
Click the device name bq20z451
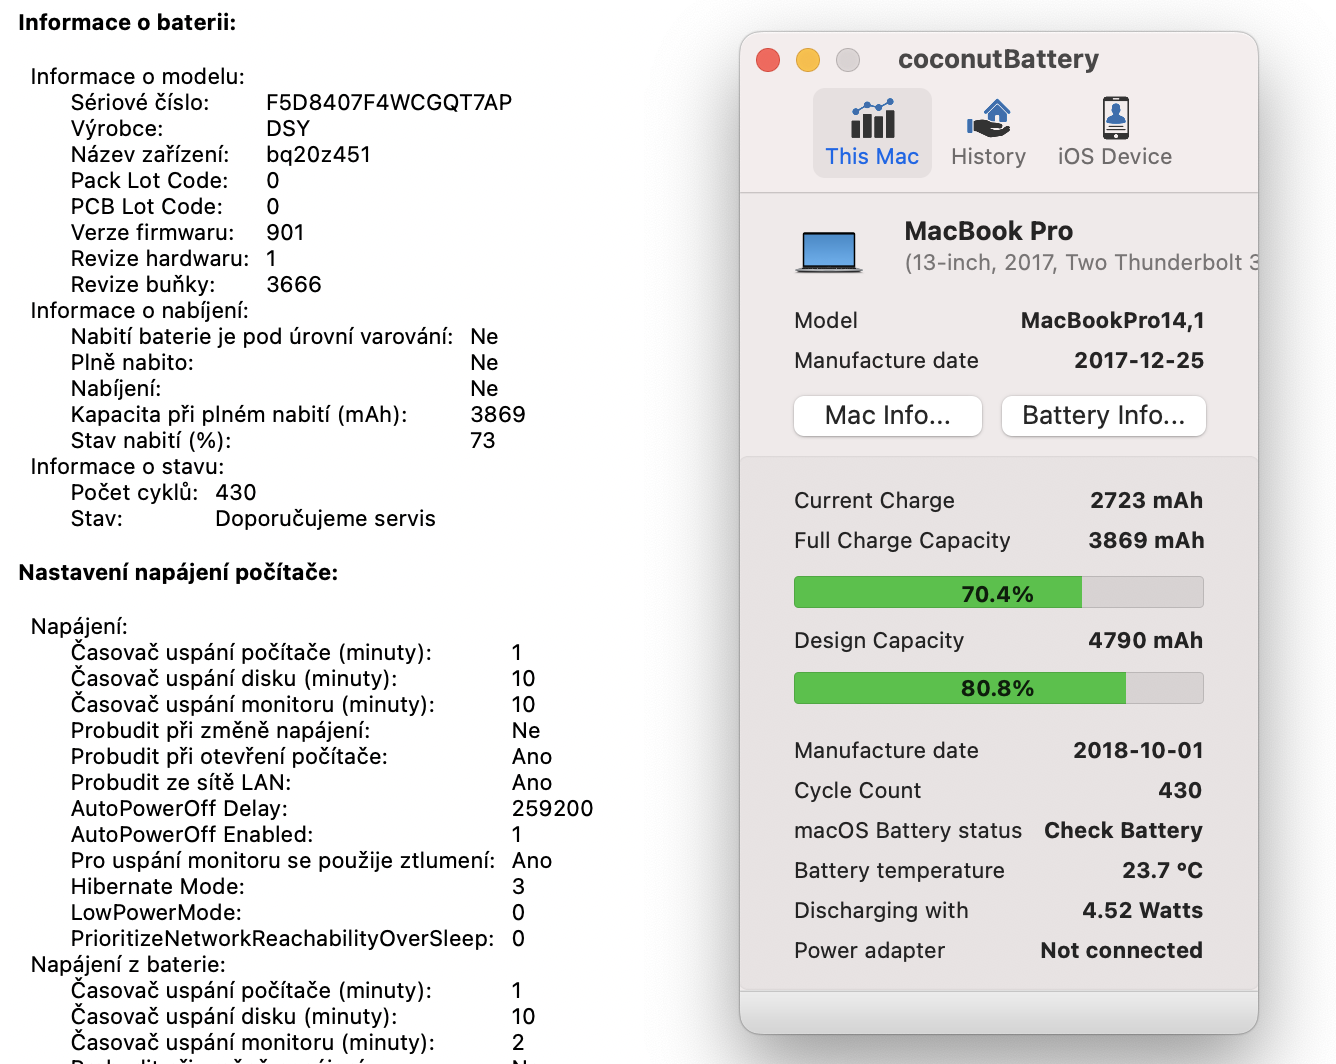click(318, 155)
